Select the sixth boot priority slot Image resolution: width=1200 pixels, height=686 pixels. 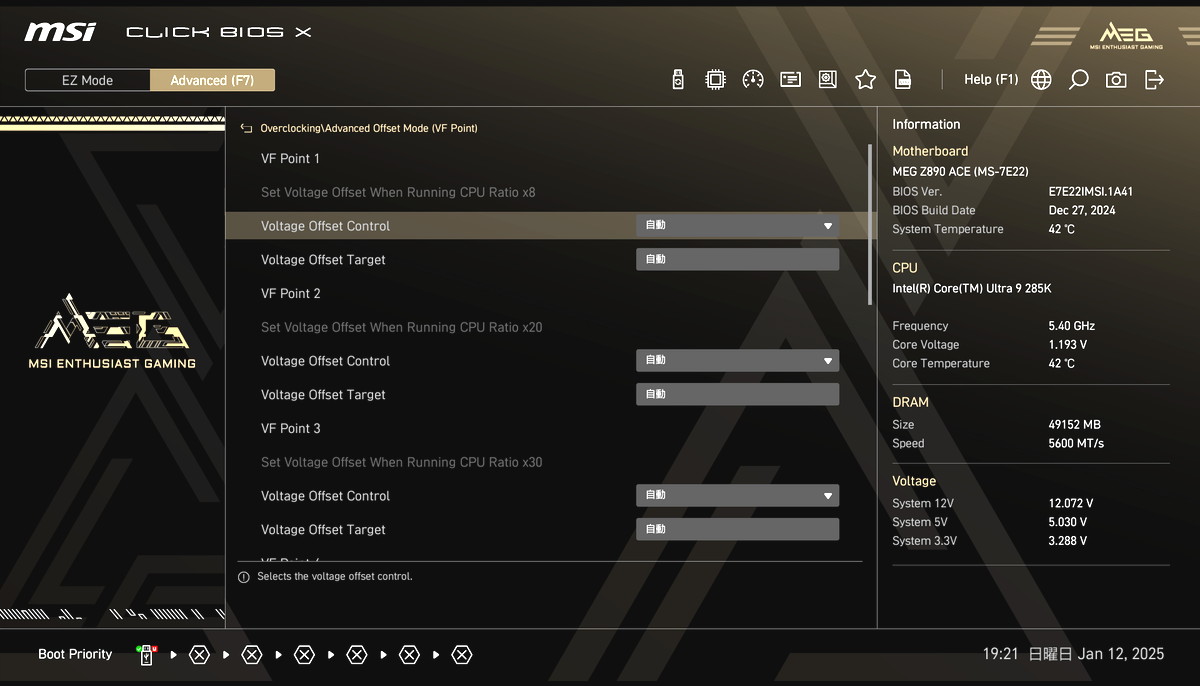(x=409, y=655)
